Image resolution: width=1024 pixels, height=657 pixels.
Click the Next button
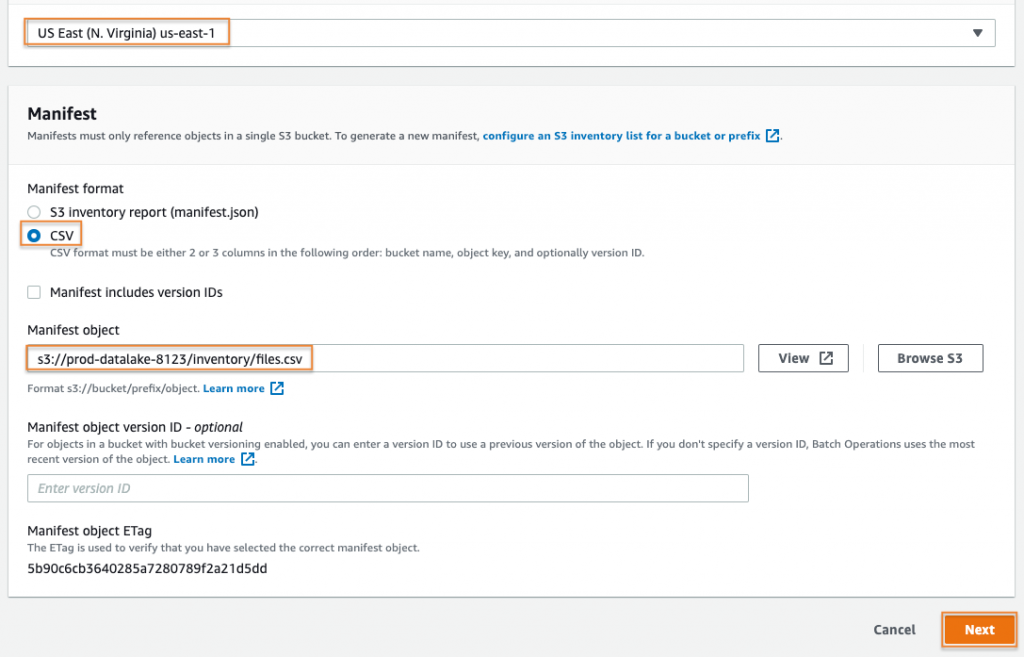(978, 629)
